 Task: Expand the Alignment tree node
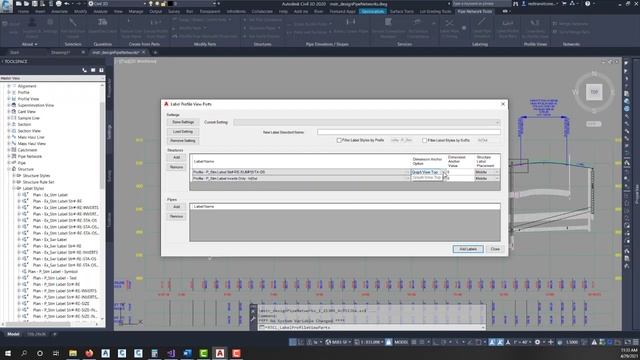9,86
